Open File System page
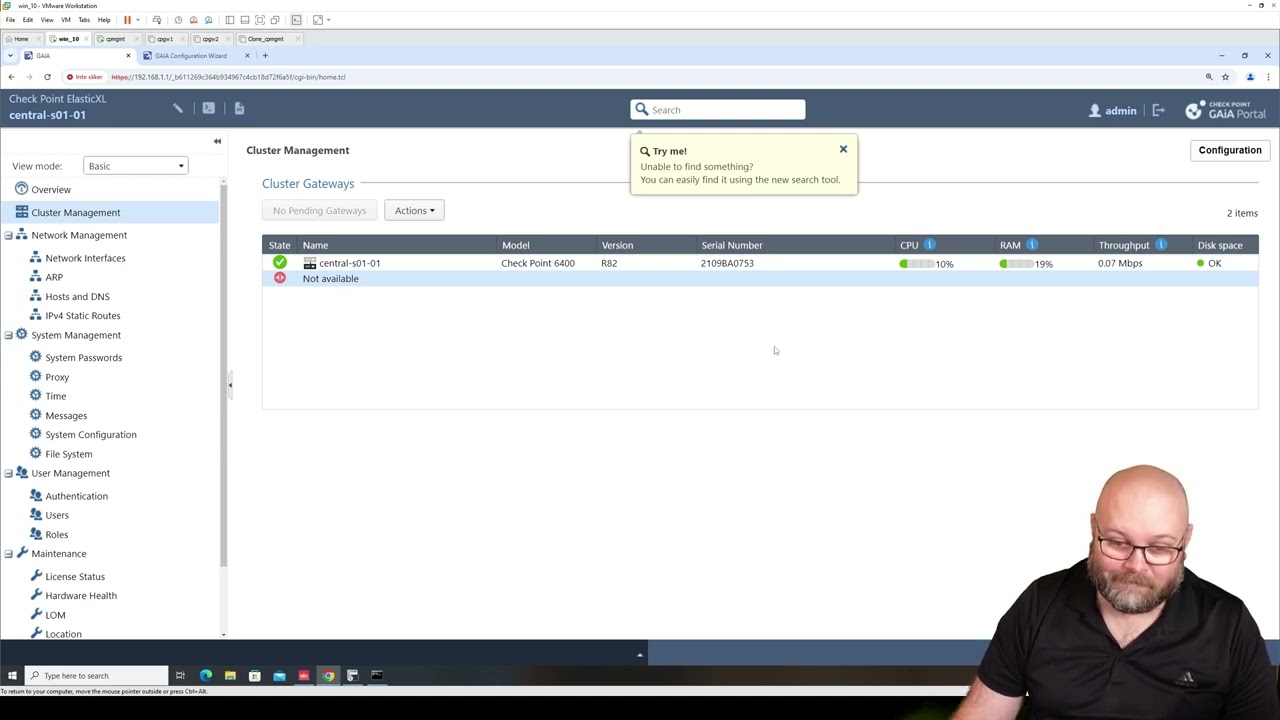 pyautogui.click(x=68, y=454)
